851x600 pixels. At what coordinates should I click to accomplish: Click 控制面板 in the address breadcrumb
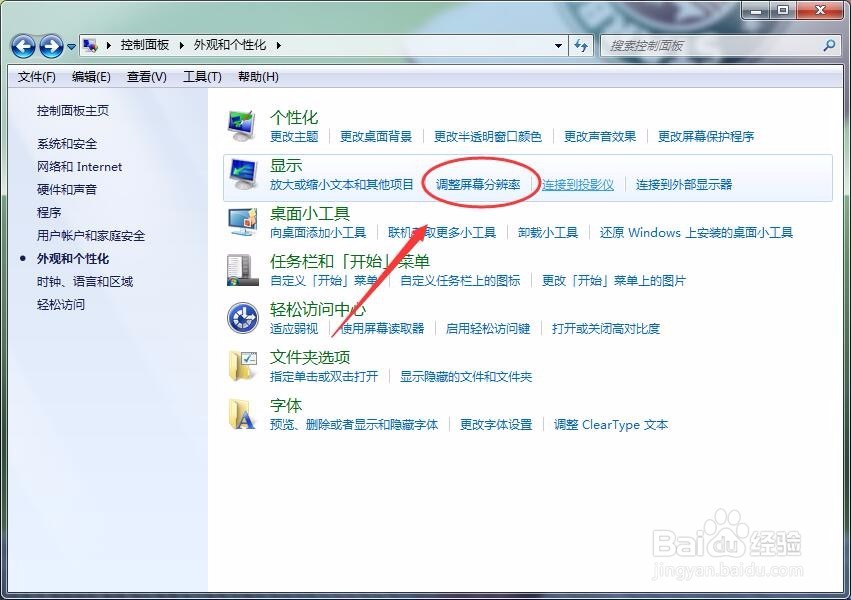(x=145, y=45)
